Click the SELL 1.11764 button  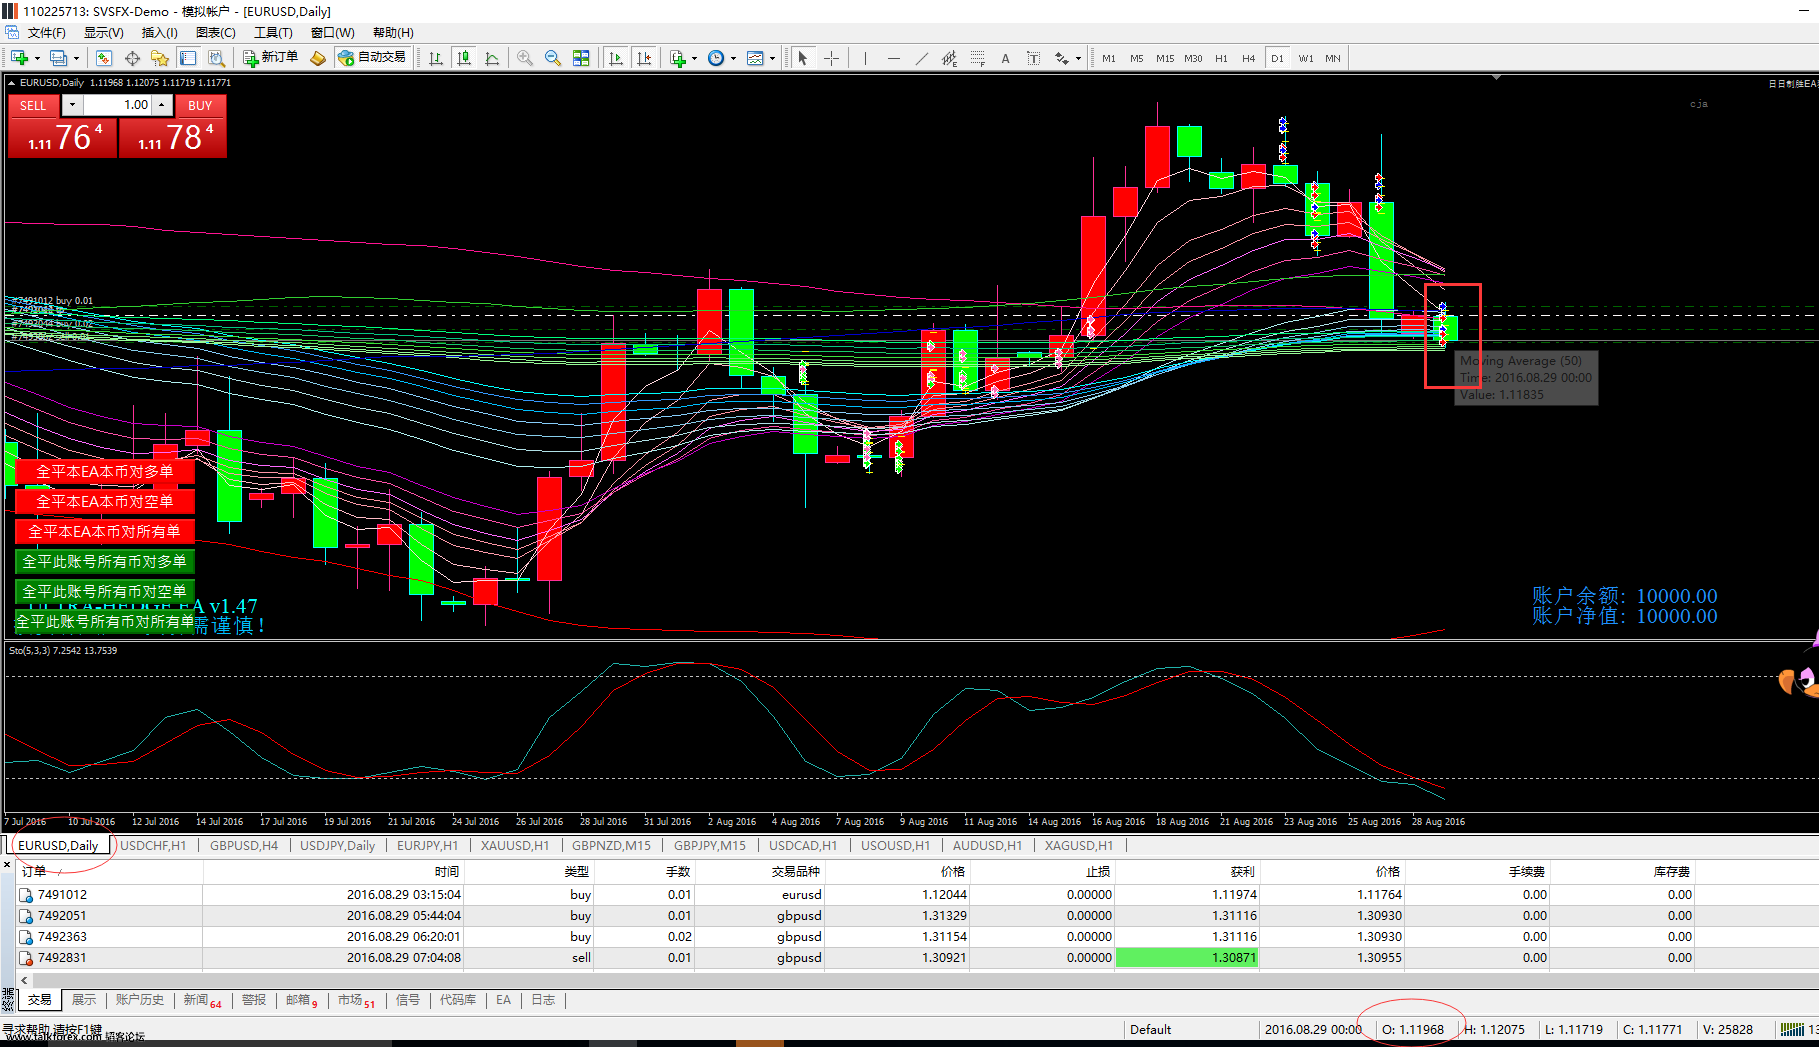(62, 136)
